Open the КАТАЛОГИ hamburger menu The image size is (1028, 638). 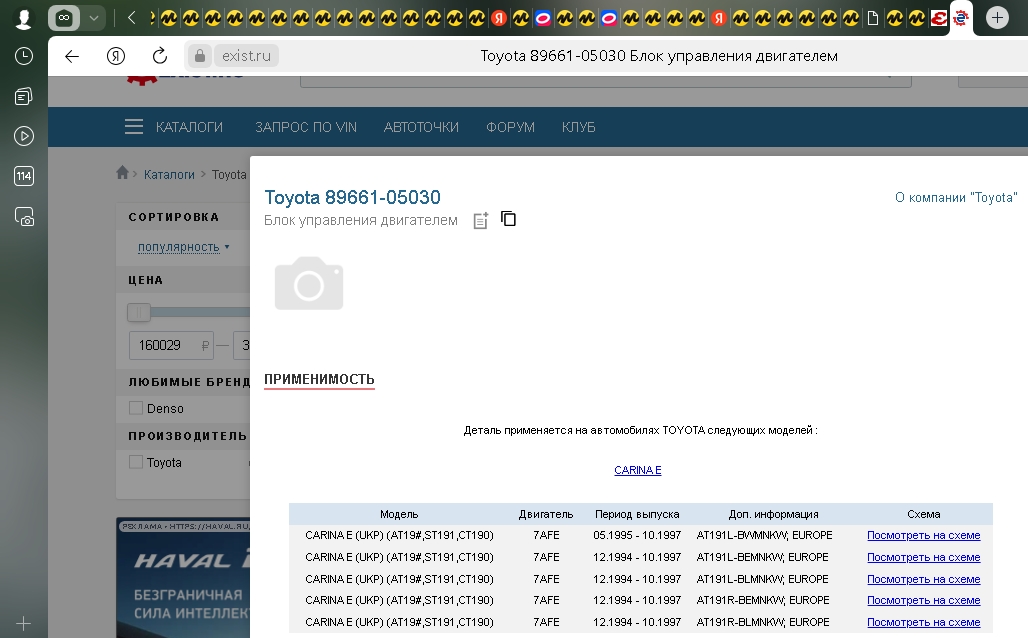pos(134,127)
